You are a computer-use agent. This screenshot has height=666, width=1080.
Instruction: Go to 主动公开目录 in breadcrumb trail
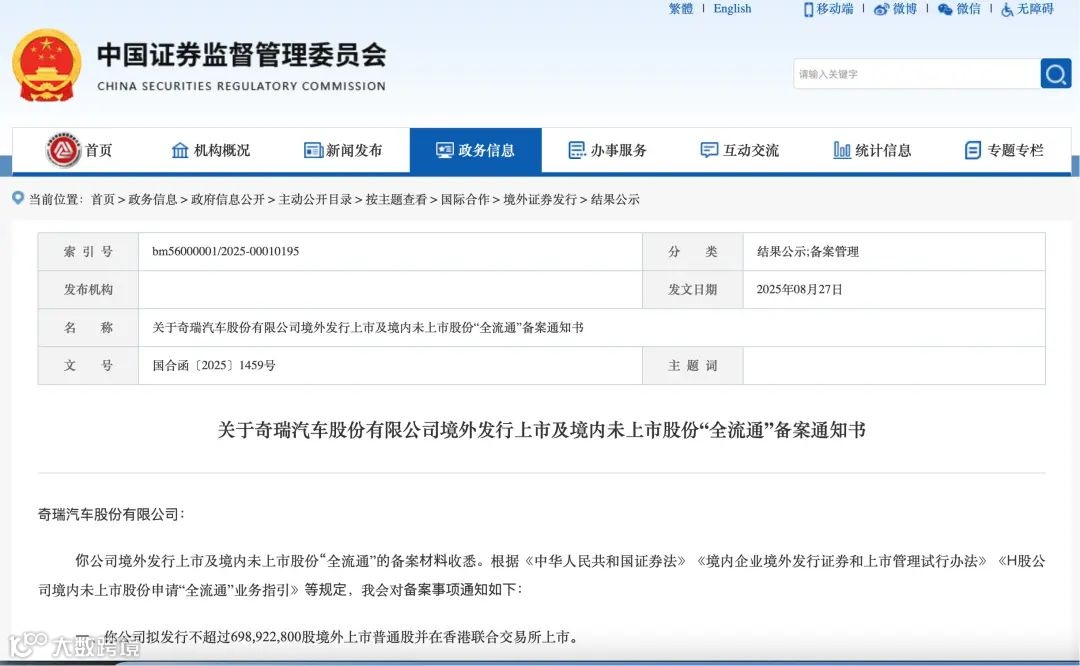click(315, 199)
